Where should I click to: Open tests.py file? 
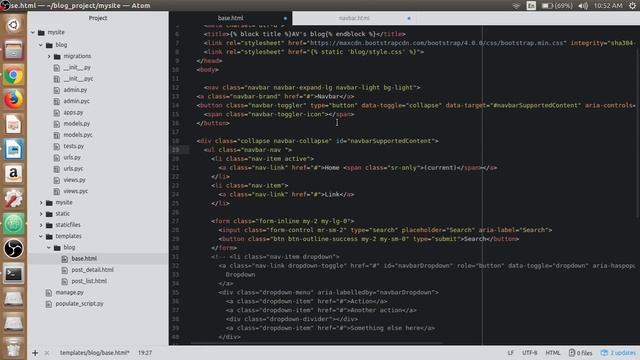[73, 146]
